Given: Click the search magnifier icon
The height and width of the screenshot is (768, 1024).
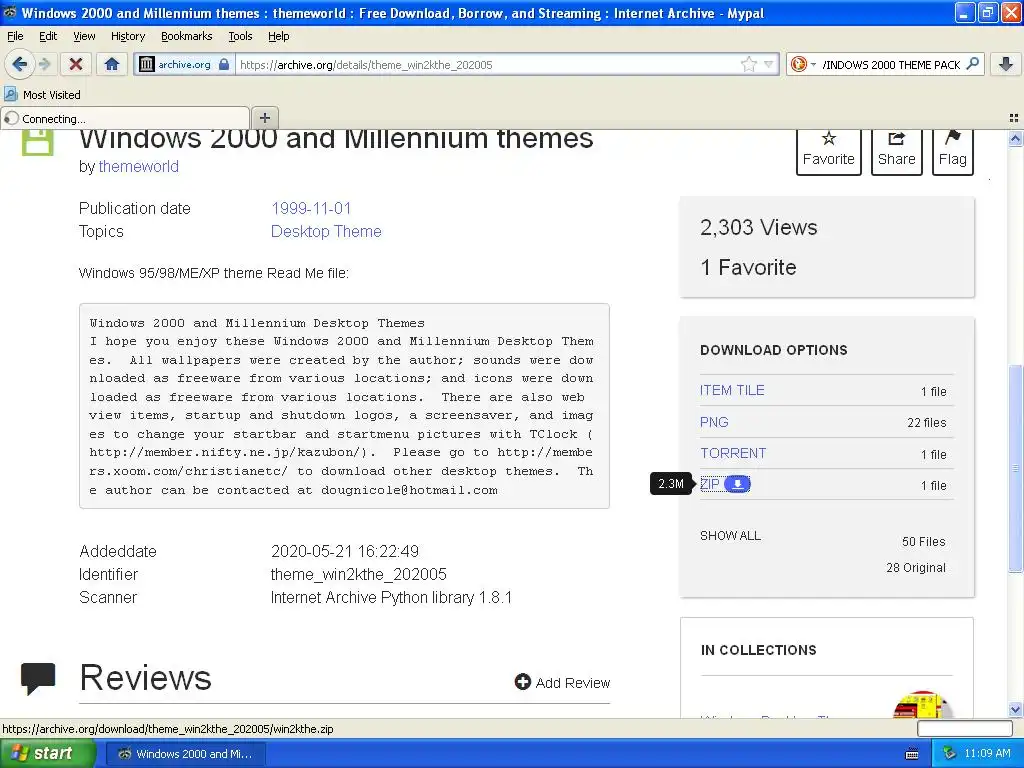Looking at the screenshot, I should (972, 64).
